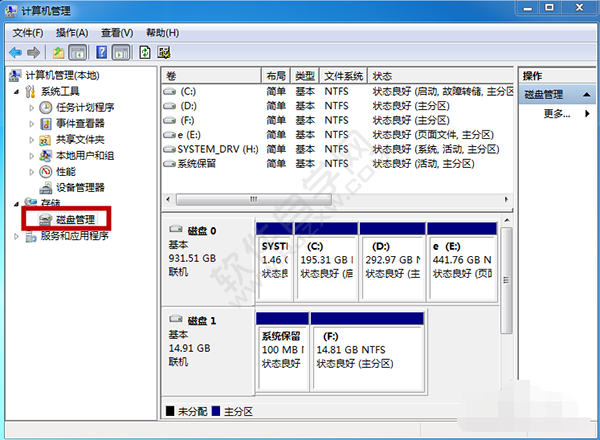600x440 pixels.
Task: Click the SYSTEM_DRV (H:) volume drive icon
Action: point(170,149)
